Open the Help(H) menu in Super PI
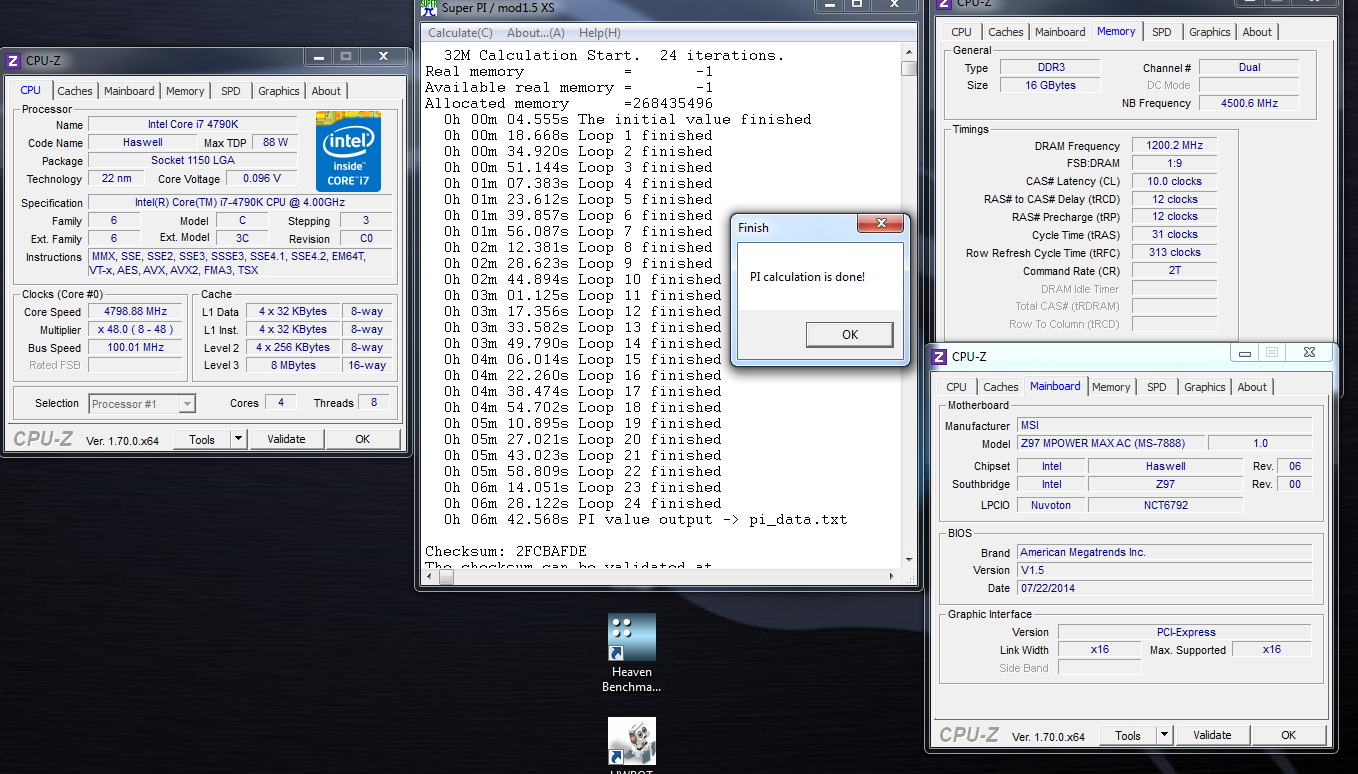Image resolution: width=1358 pixels, height=774 pixels. pyautogui.click(x=600, y=33)
